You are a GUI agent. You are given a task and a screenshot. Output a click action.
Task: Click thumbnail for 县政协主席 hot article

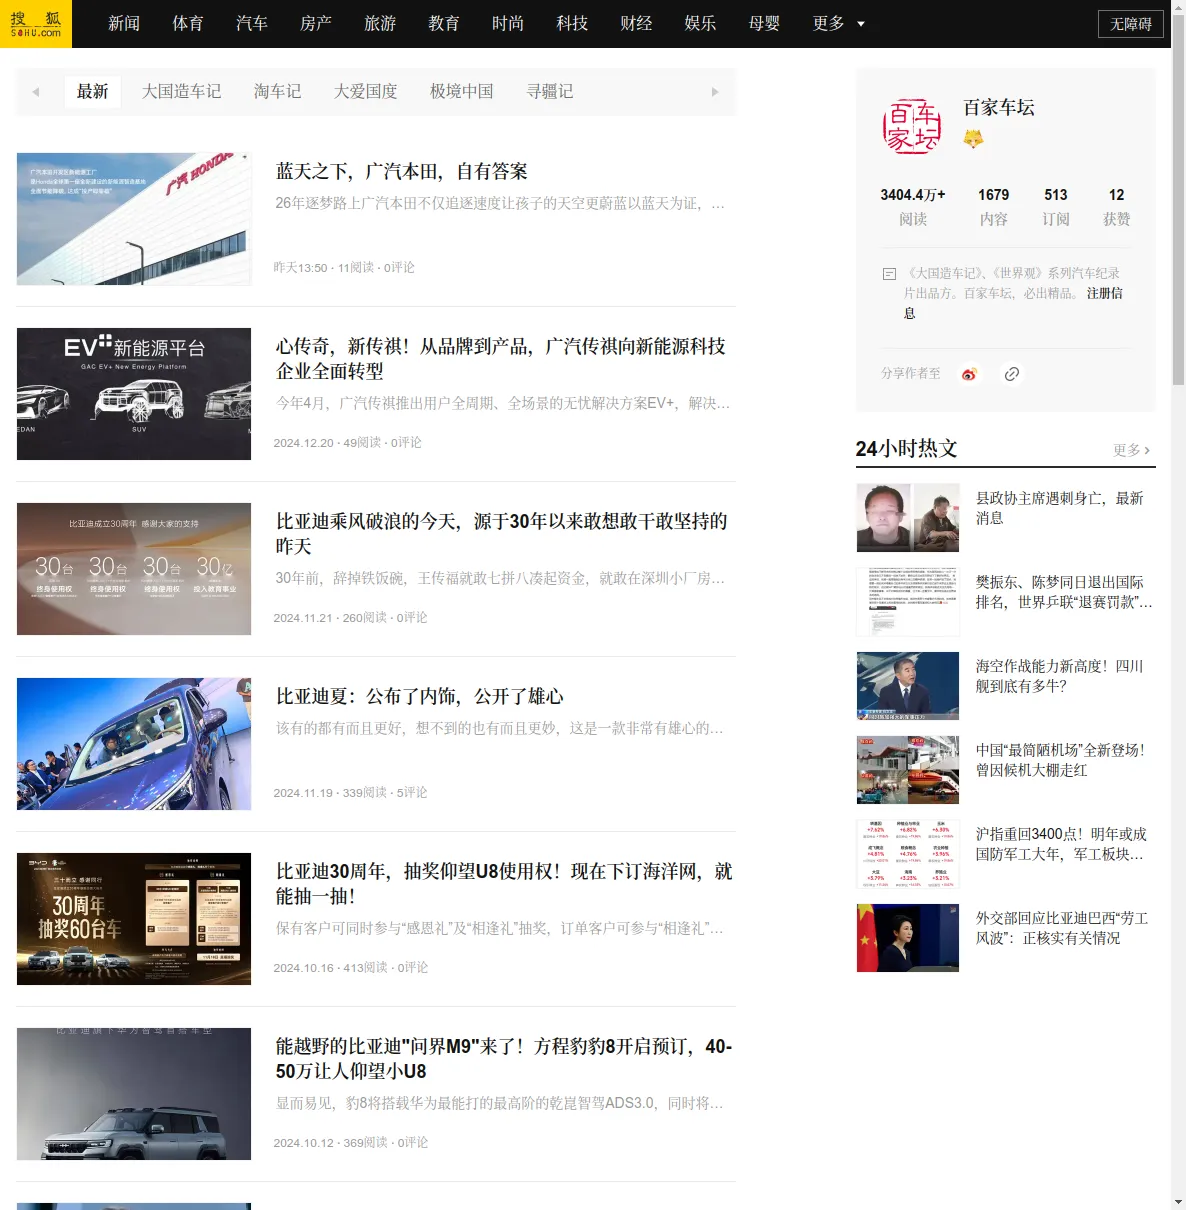908,518
